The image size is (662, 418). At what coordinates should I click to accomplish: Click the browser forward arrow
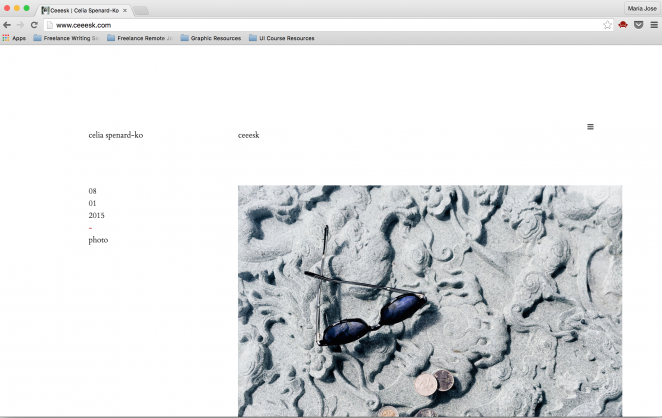point(20,25)
